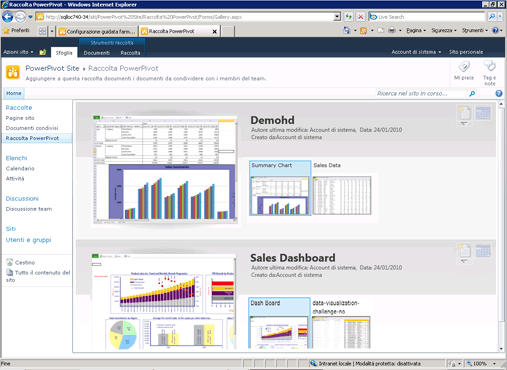This screenshot has width=507, height=370.
Task: Click the Ricerca nel sito search field
Action: 421,94
